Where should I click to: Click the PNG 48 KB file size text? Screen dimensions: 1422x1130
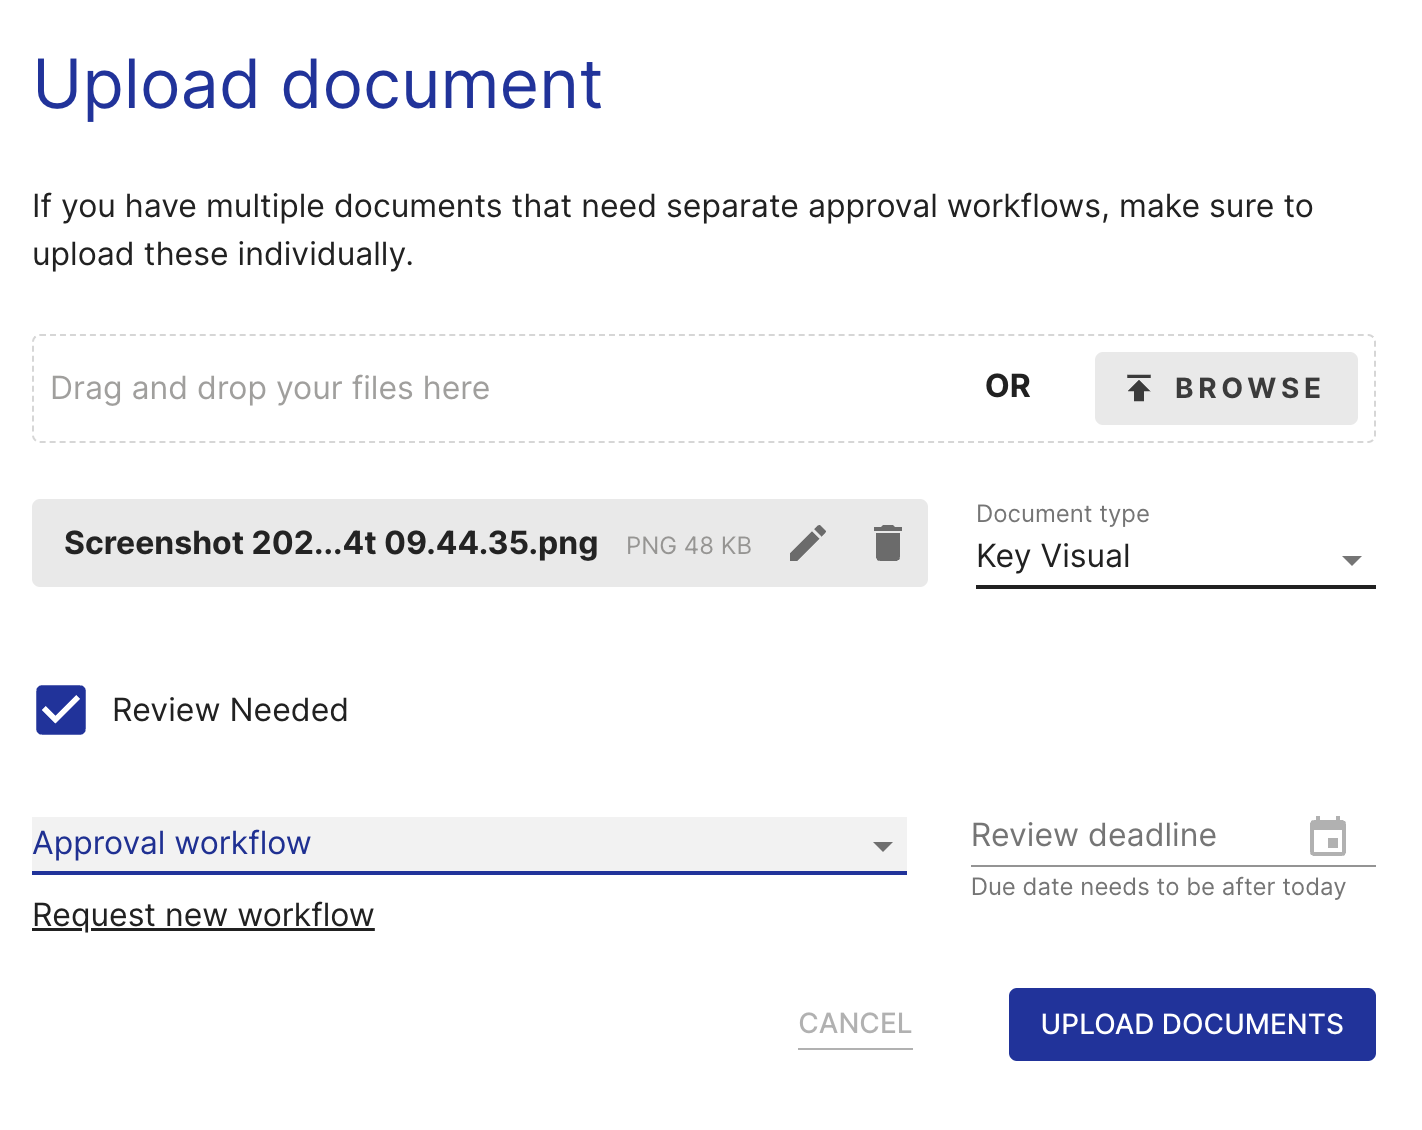tap(689, 545)
